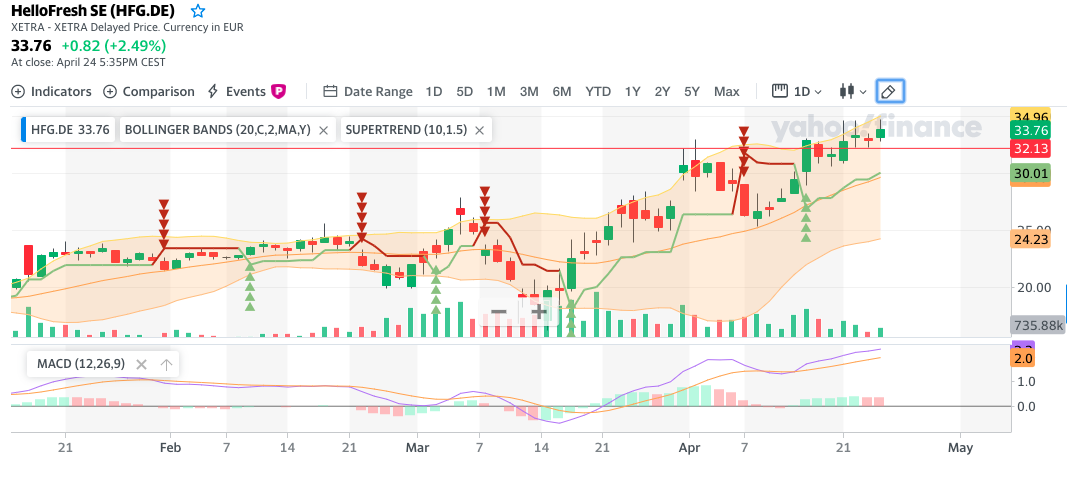This screenshot has width=1067, height=482.
Task: Select the 3M time range
Action: (x=529, y=91)
